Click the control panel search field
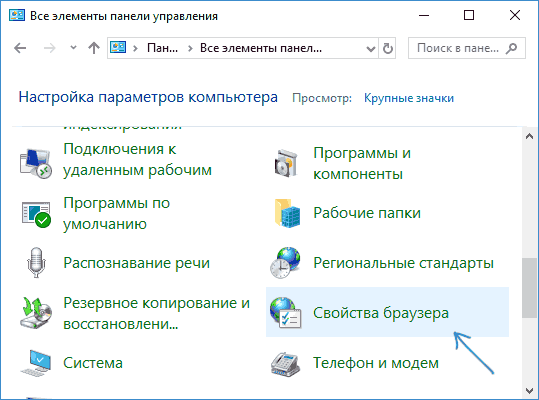 coord(466,48)
